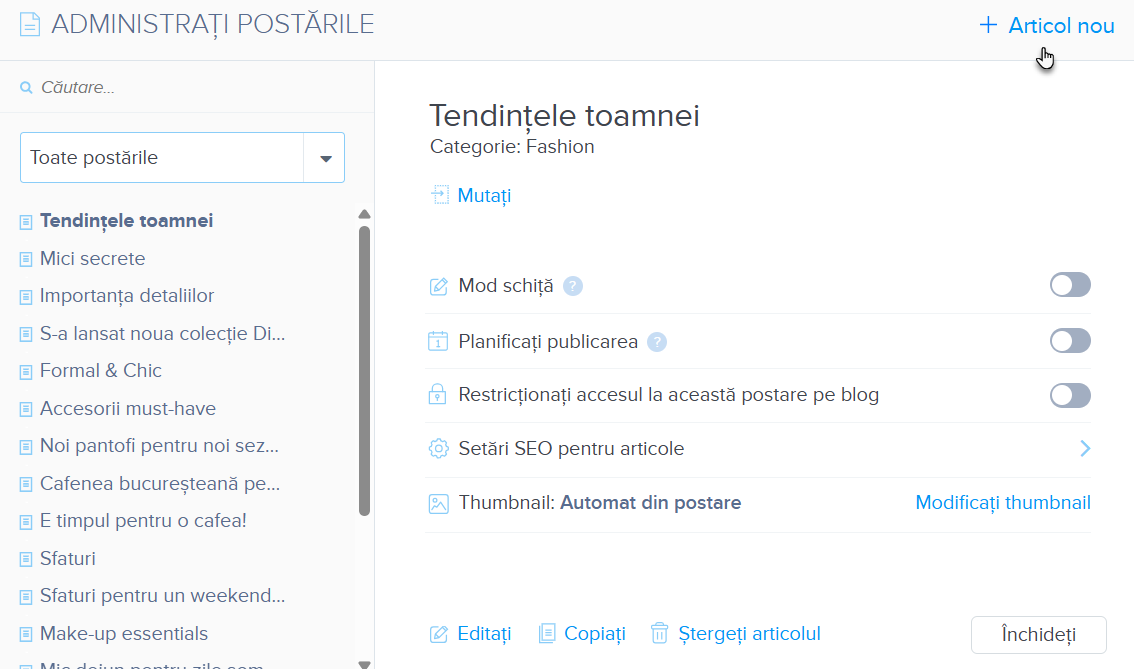Click the pencil icon next to Editați
Screen dimensions: 1134x669
pos(438,634)
